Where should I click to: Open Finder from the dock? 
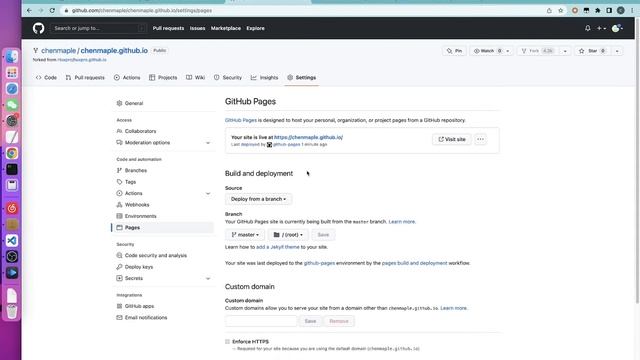click(12, 57)
